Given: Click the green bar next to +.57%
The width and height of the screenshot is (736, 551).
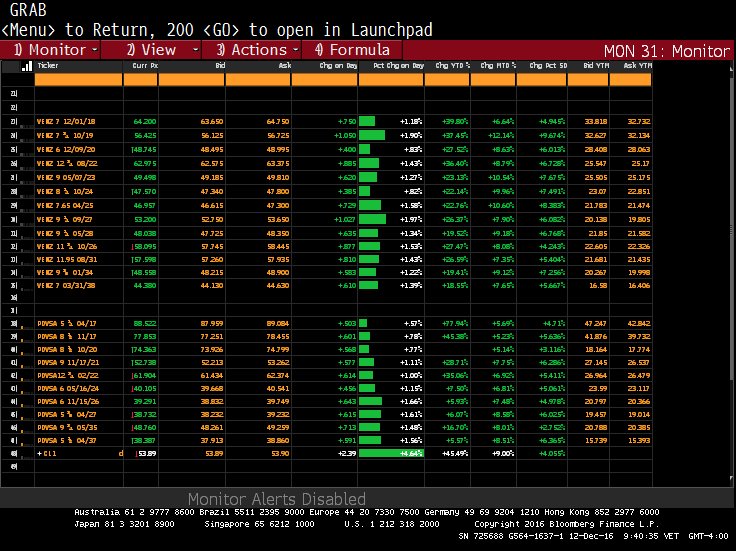Looking at the screenshot, I should [363, 323].
